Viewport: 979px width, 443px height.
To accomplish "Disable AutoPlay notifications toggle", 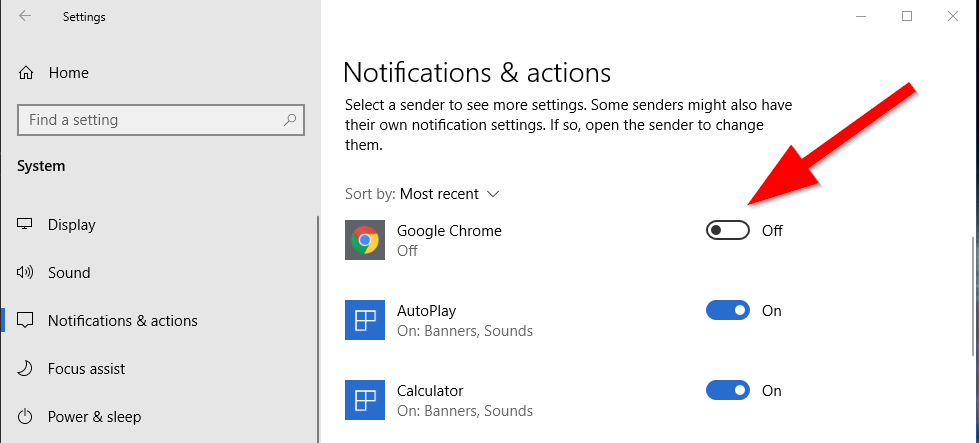I will click(x=727, y=310).
